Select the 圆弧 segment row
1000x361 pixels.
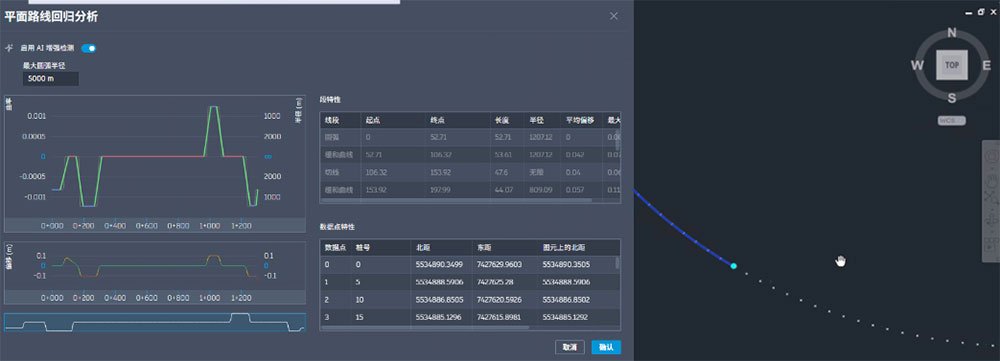point(470,137)
